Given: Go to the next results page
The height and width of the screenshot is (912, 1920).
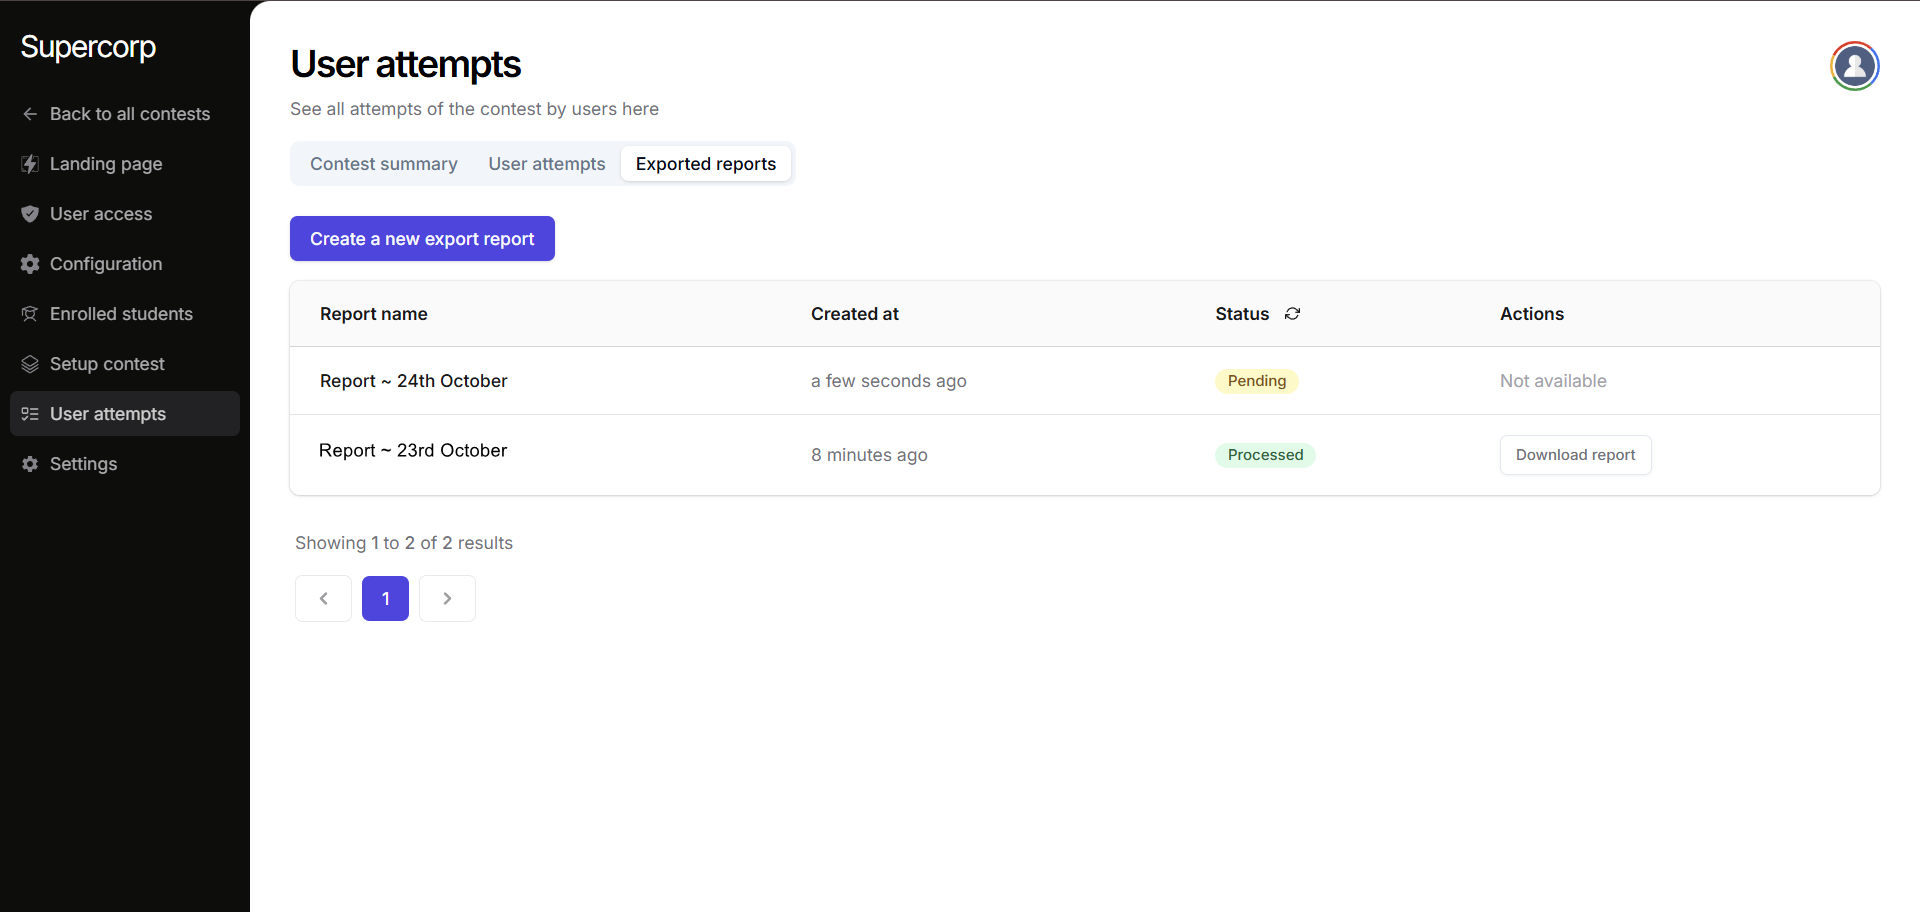Looking at the screenshot, I should pos(447,599).
